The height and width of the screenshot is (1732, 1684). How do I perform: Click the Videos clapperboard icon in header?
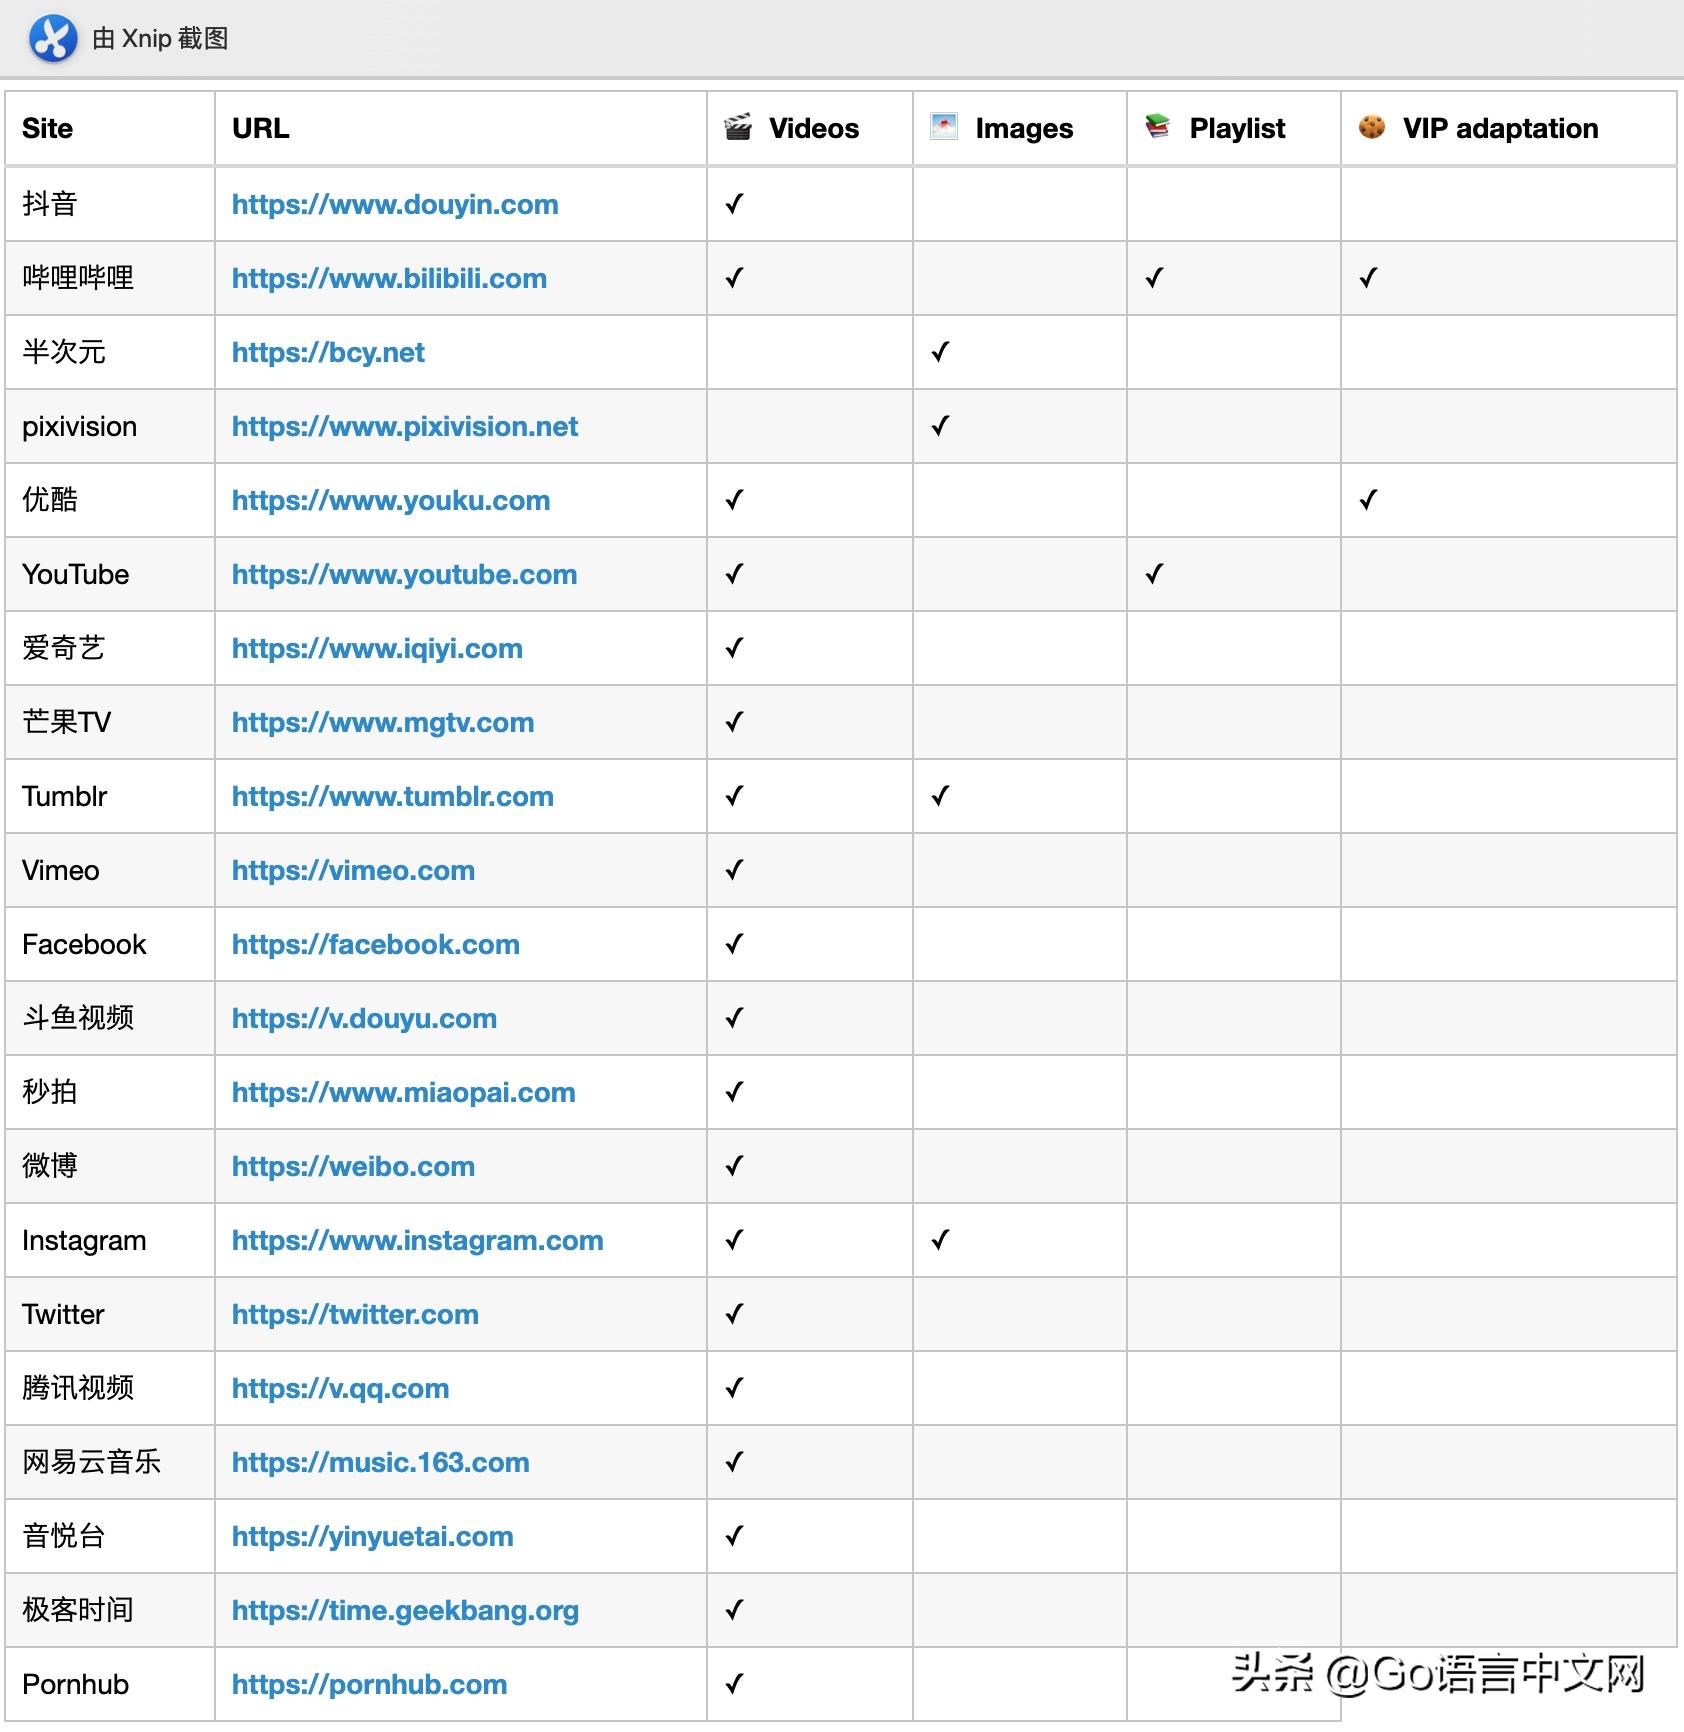735,127
